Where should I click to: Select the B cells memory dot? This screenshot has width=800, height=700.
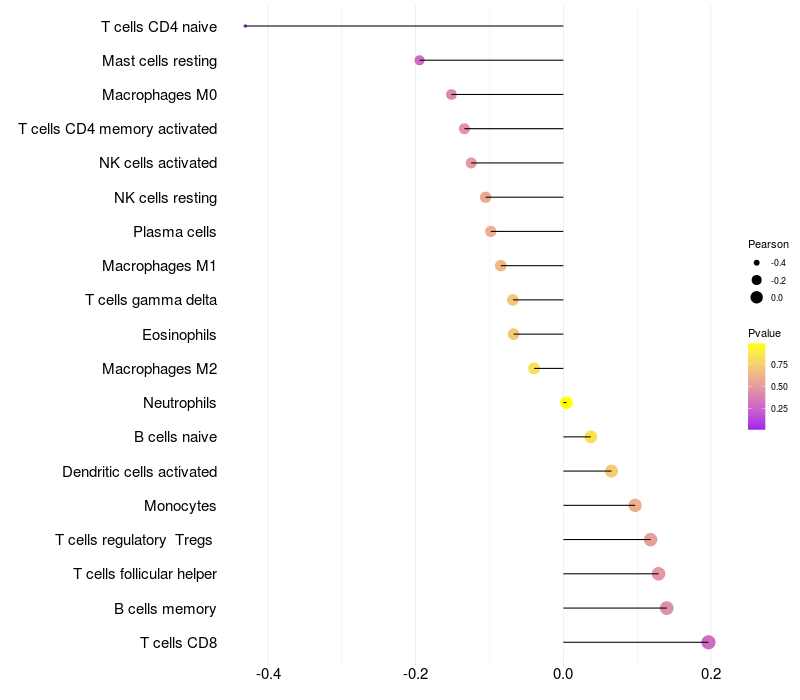click(667, 608)
